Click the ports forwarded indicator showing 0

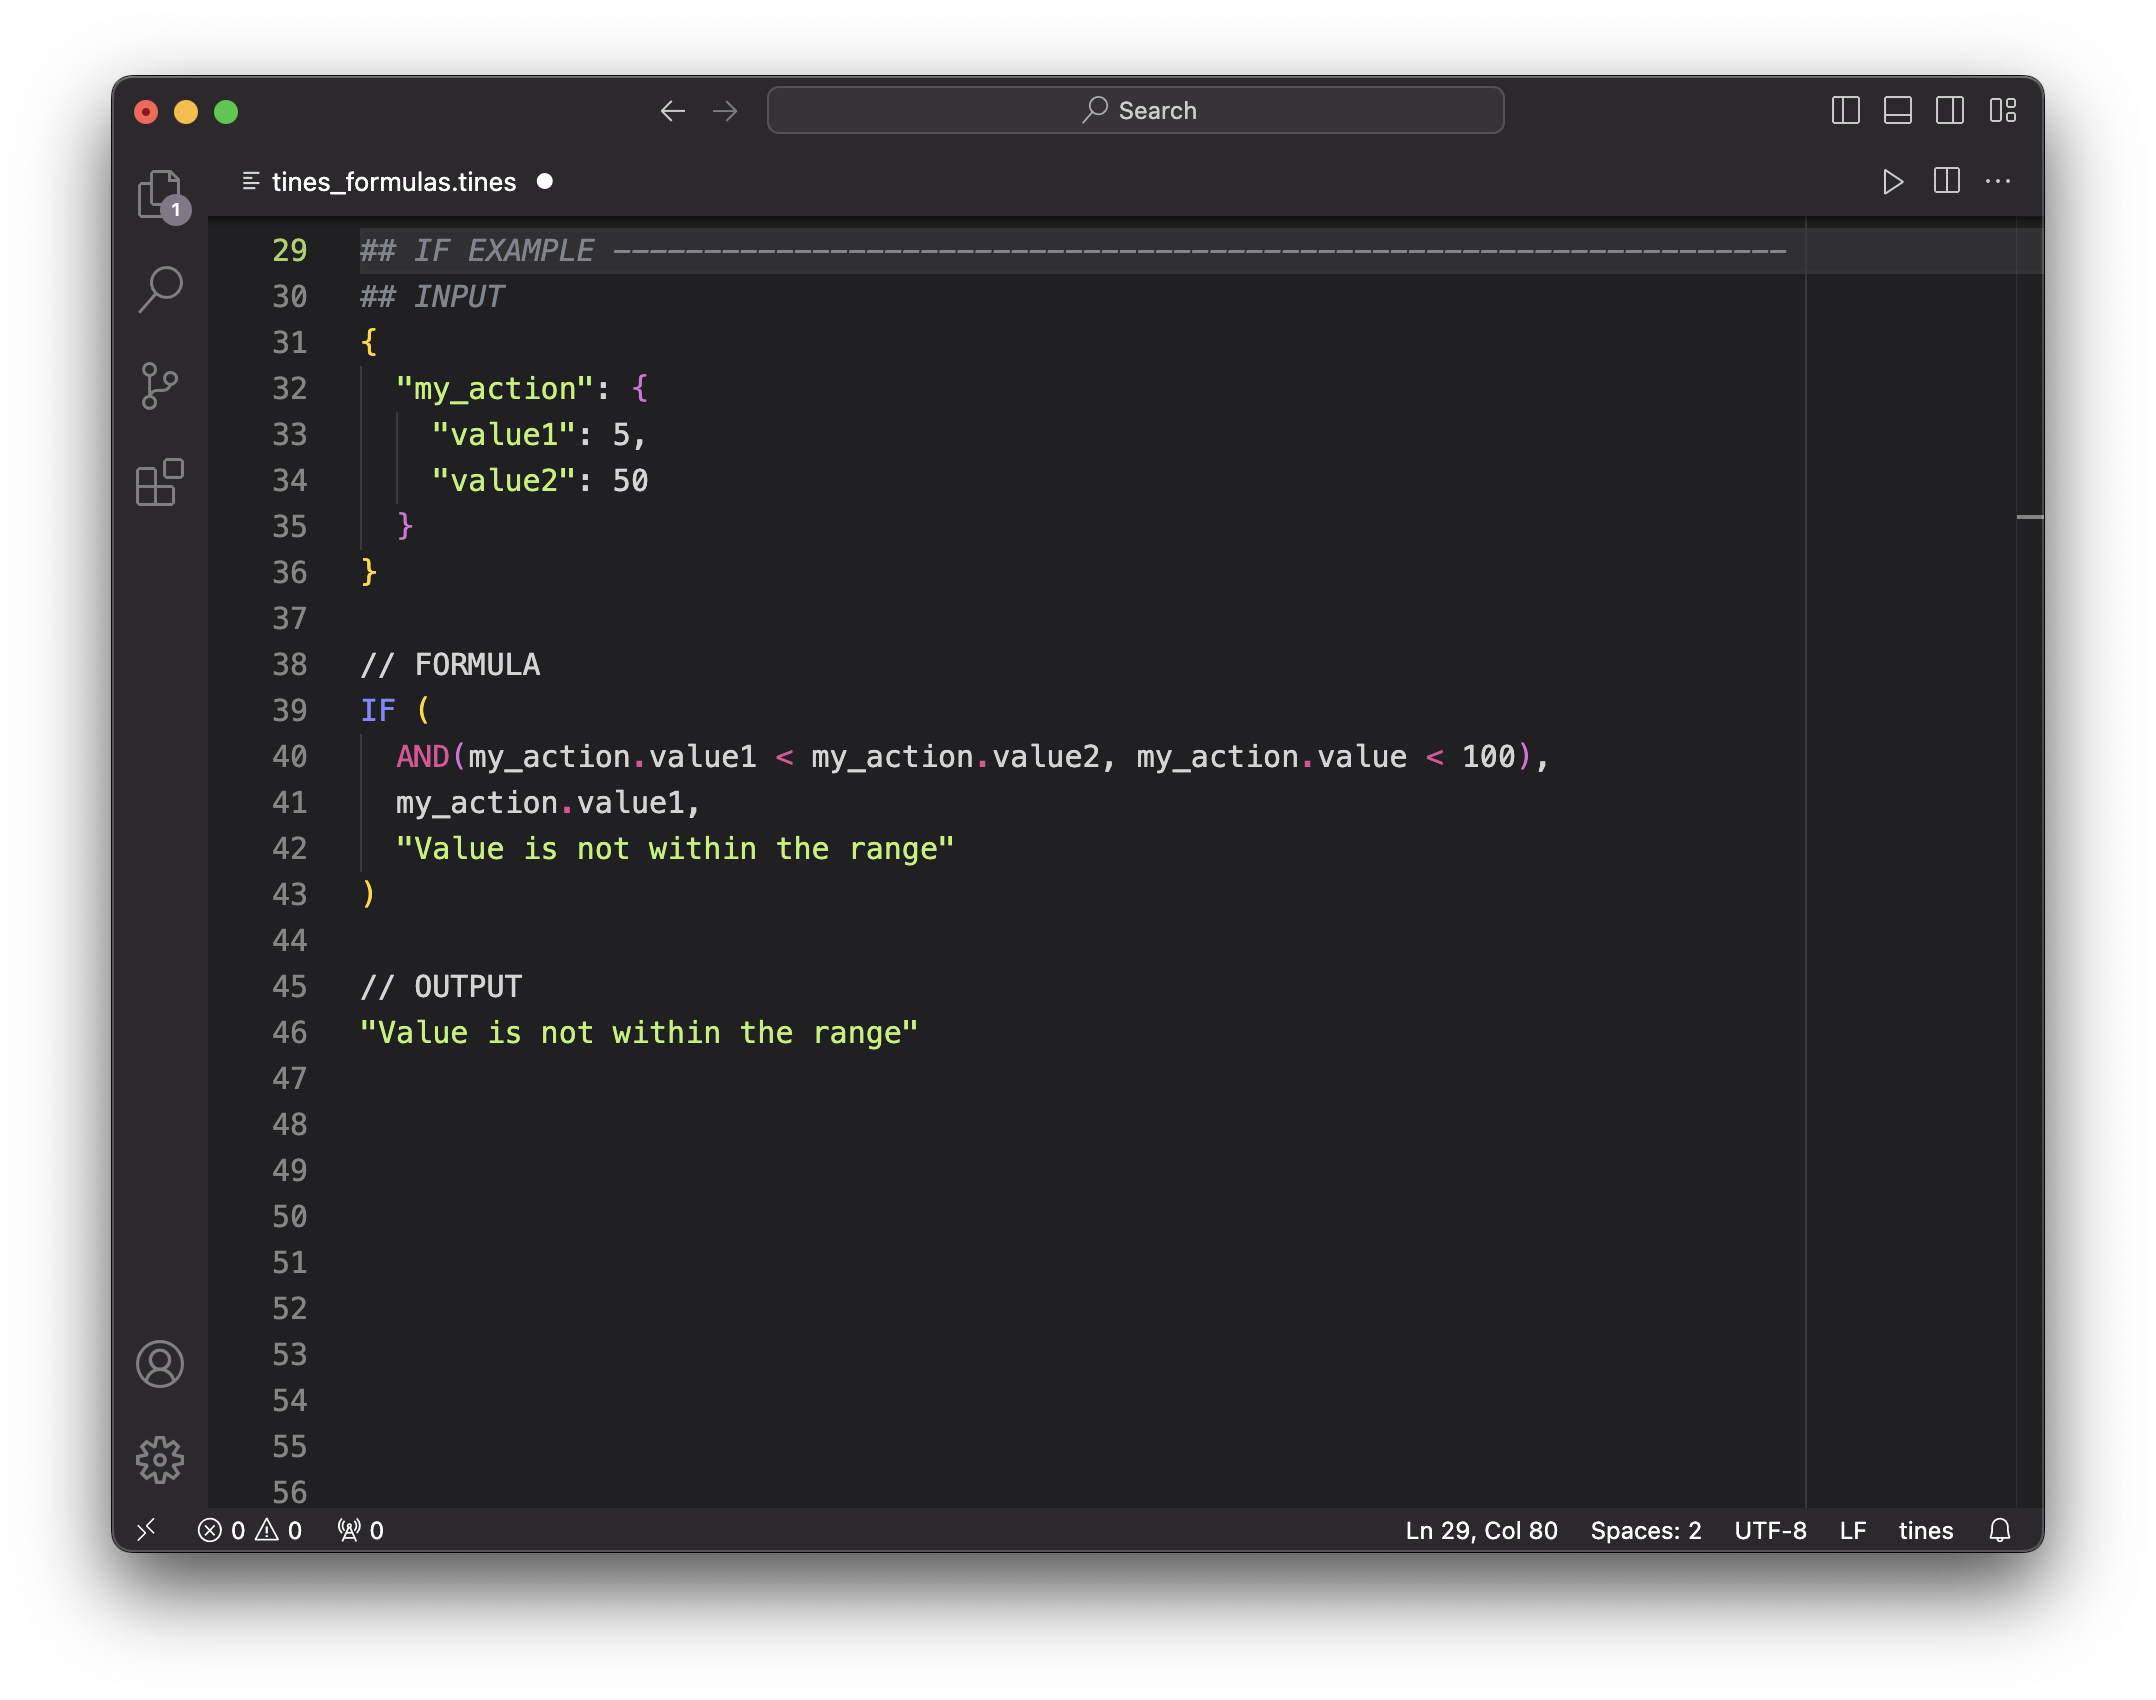pos(360,1530)
